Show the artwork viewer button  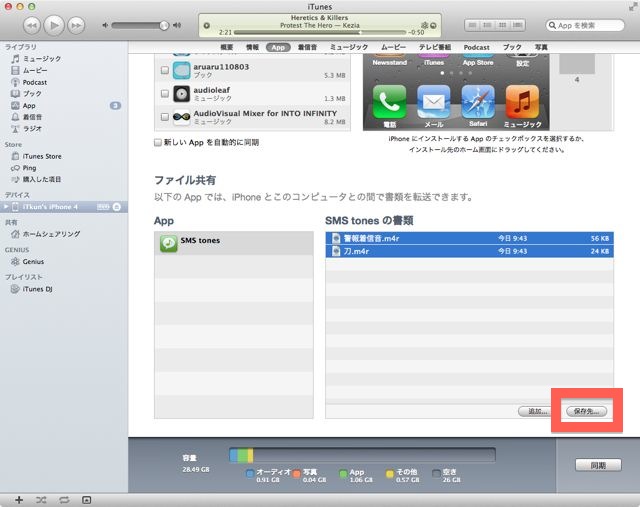pyautogui.click(x=87, y=500)
